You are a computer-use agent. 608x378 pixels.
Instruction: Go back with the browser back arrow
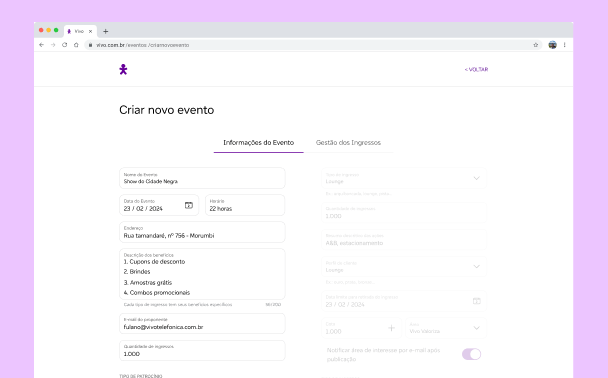click(41, 45)
